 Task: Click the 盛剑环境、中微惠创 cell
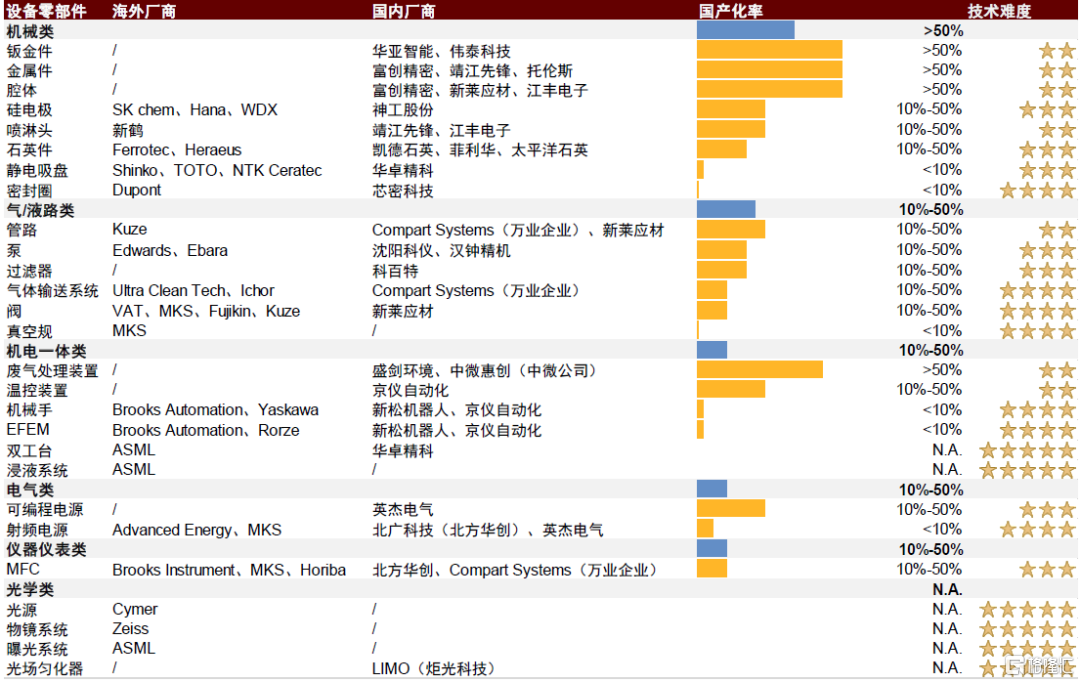[x=484, y=371]
